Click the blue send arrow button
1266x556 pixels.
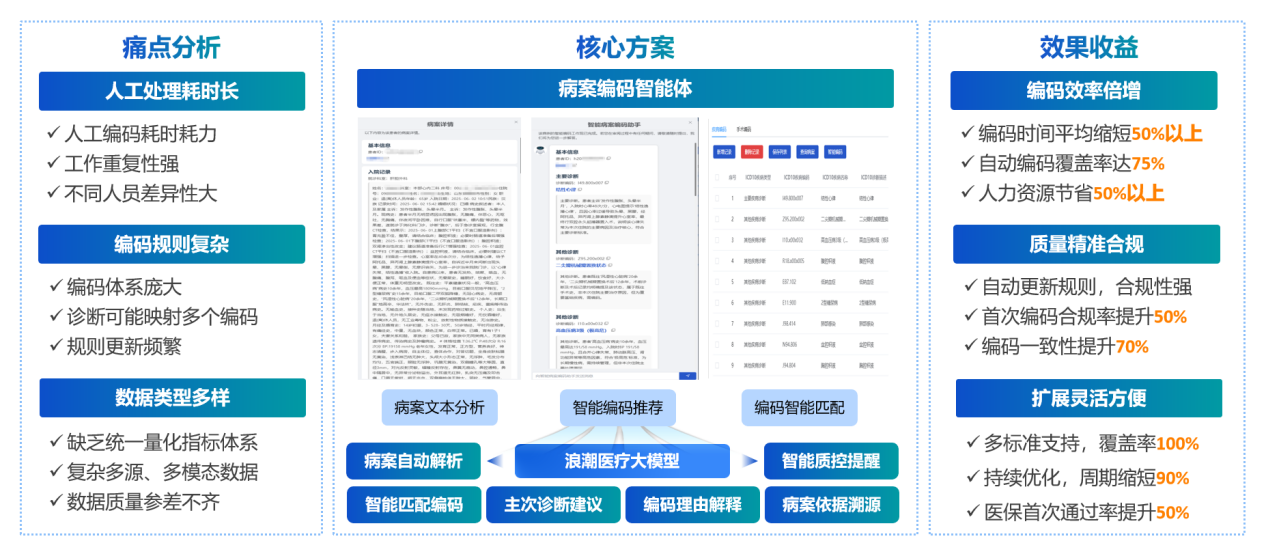[x=686, y=376]
